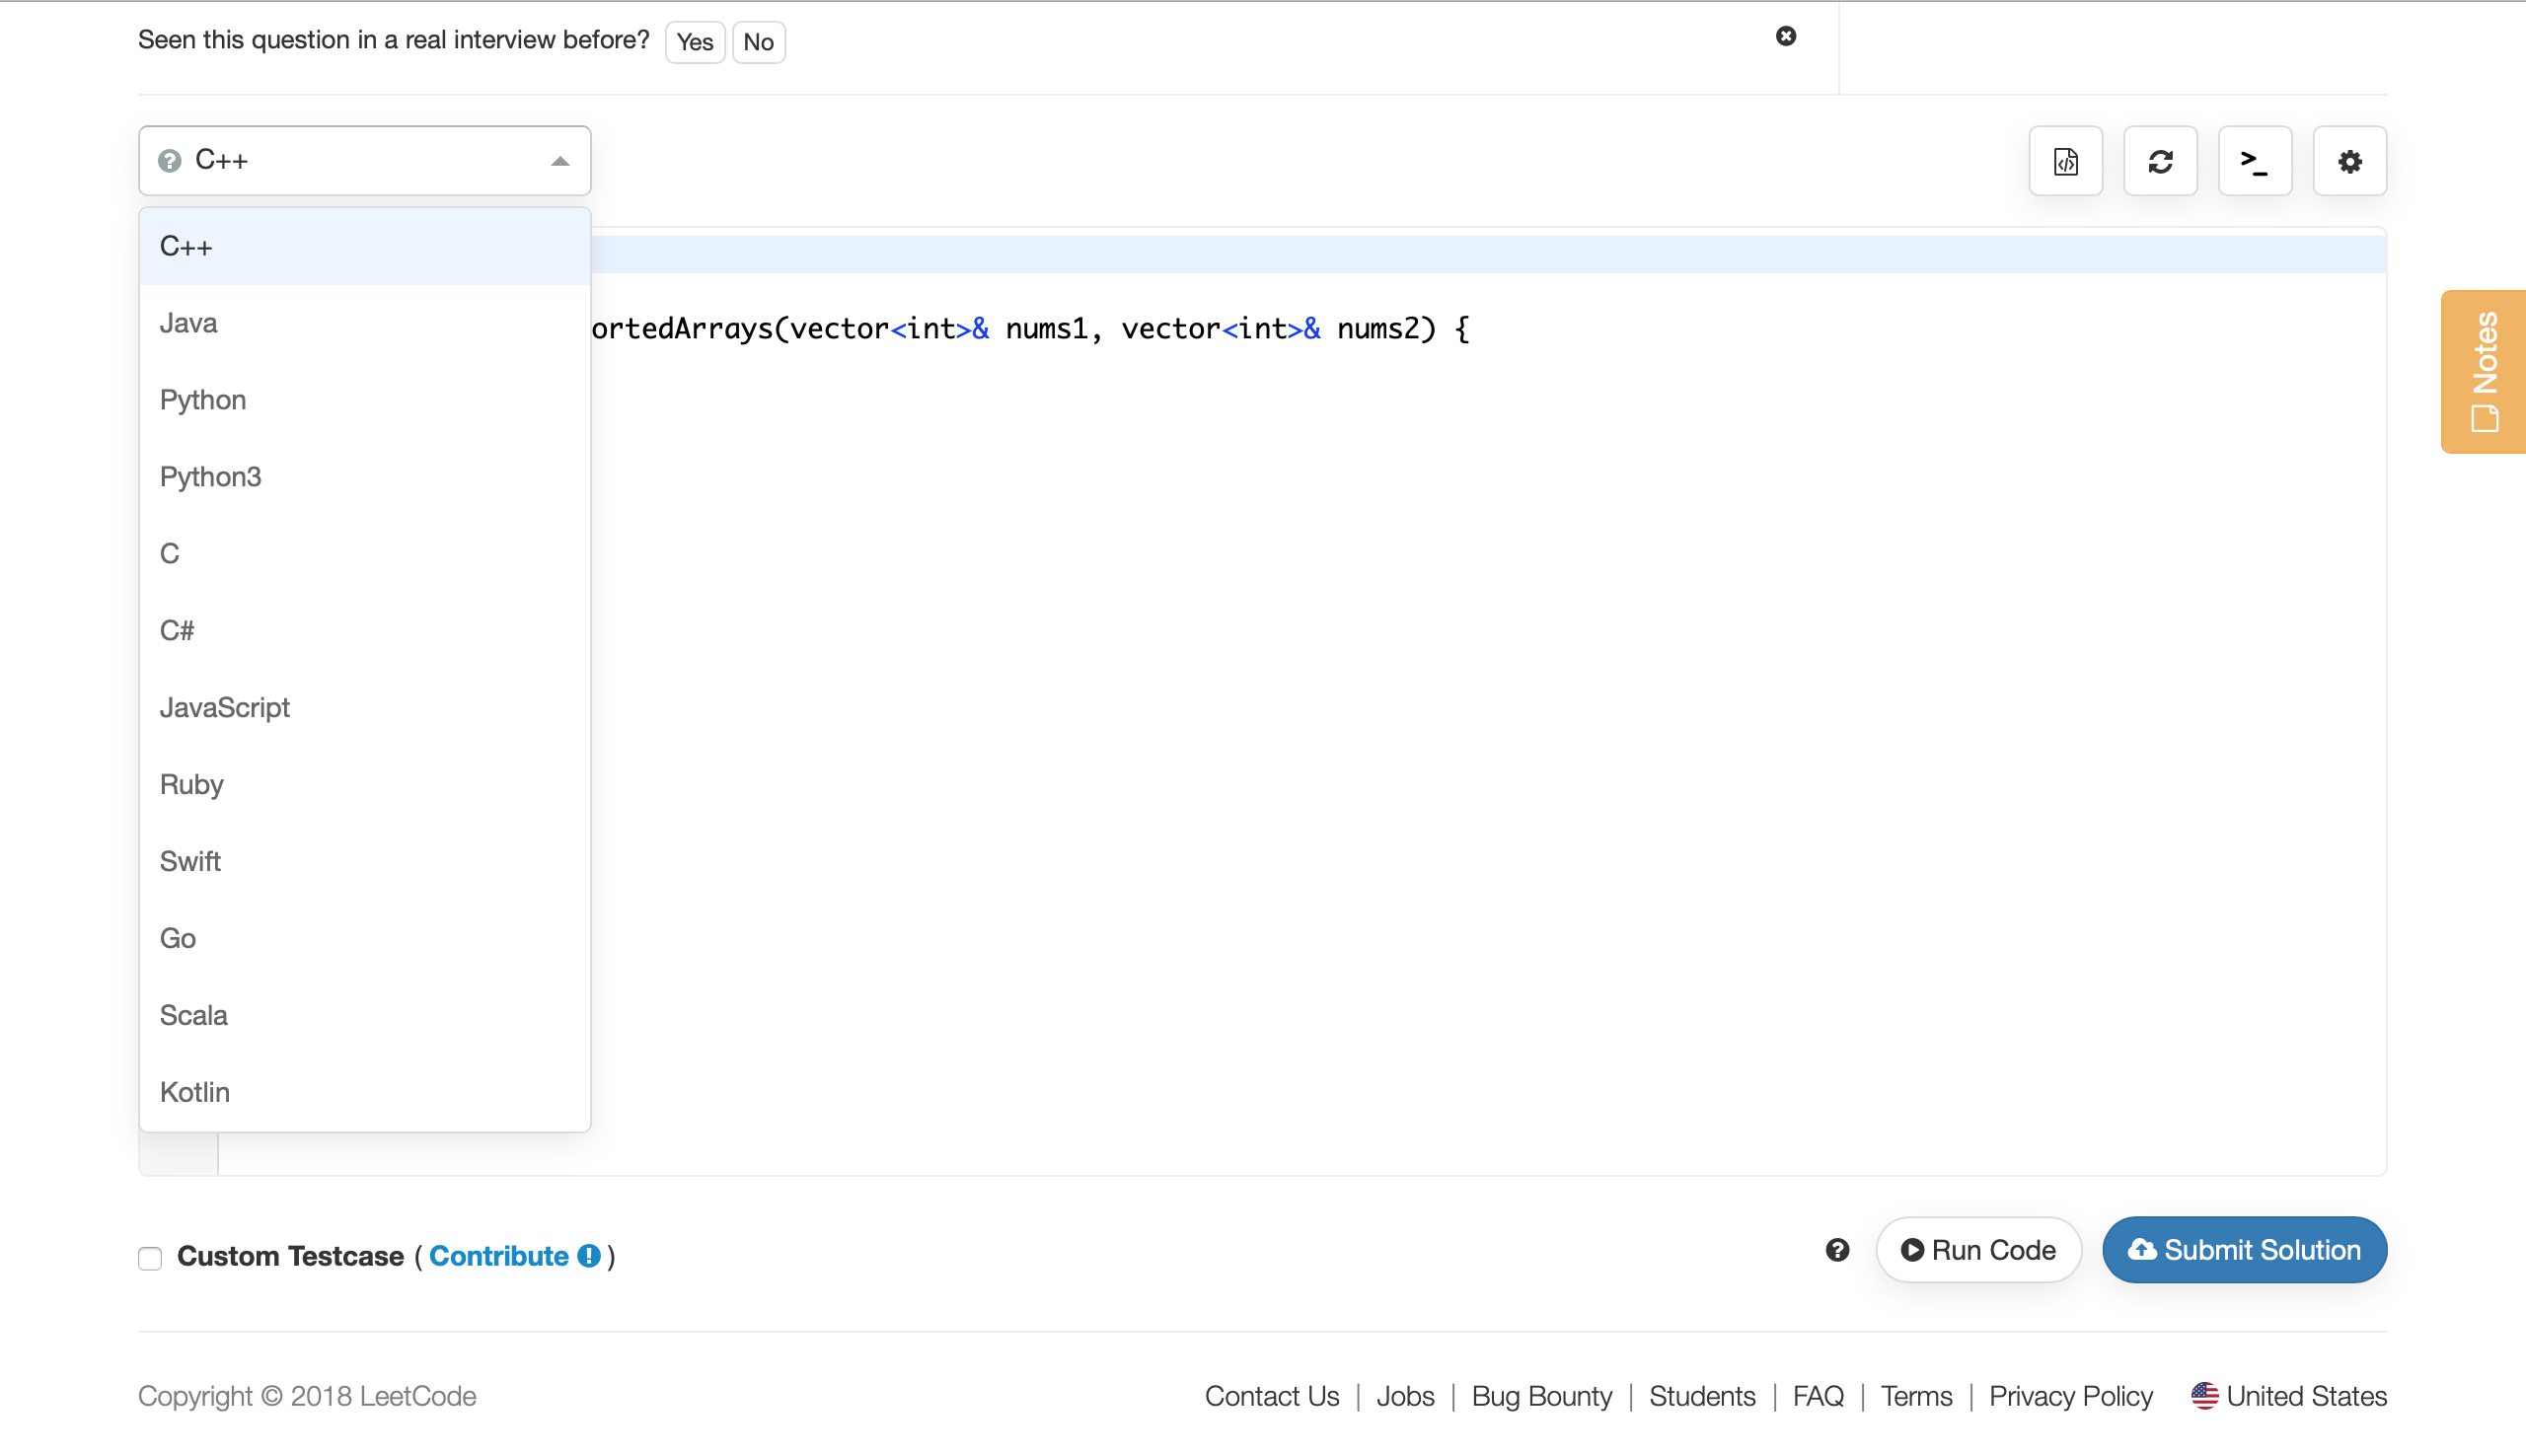Open the Contribute testcase link

[x=498, y=1255]
